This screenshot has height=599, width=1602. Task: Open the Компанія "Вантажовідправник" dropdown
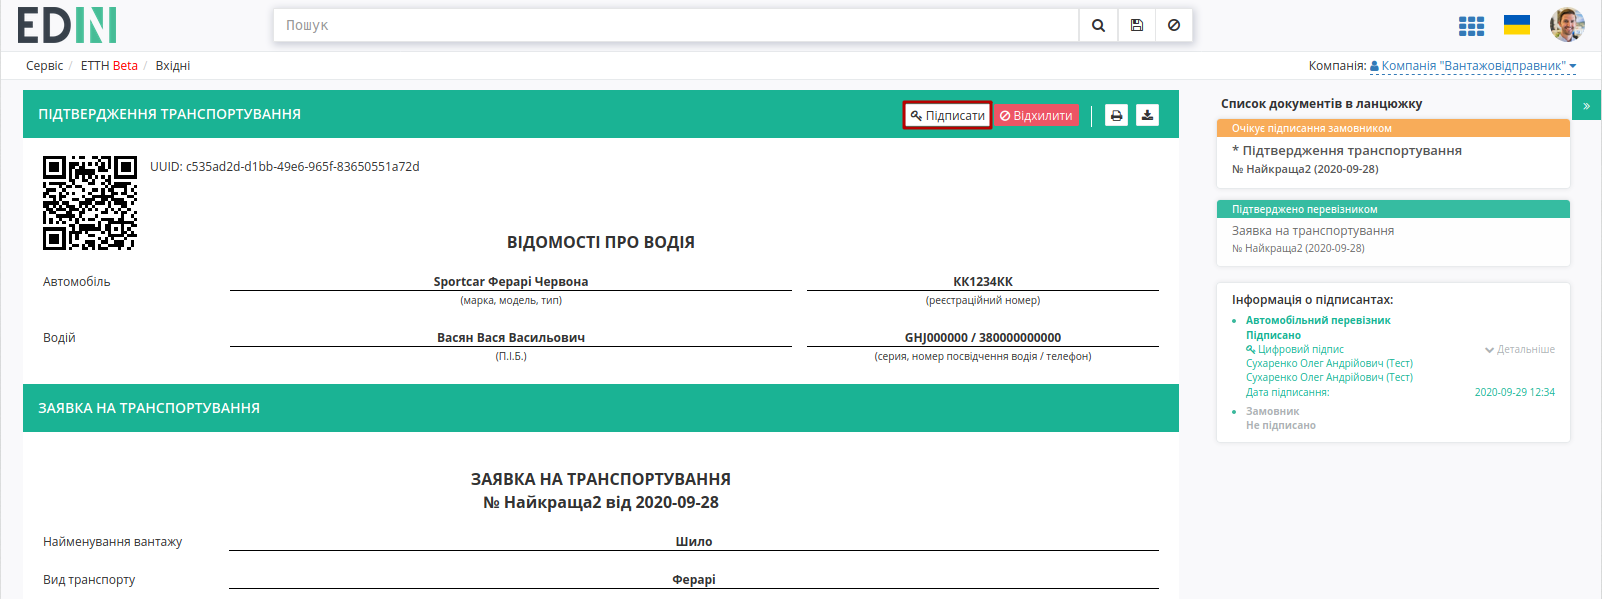pos(1473,66)
